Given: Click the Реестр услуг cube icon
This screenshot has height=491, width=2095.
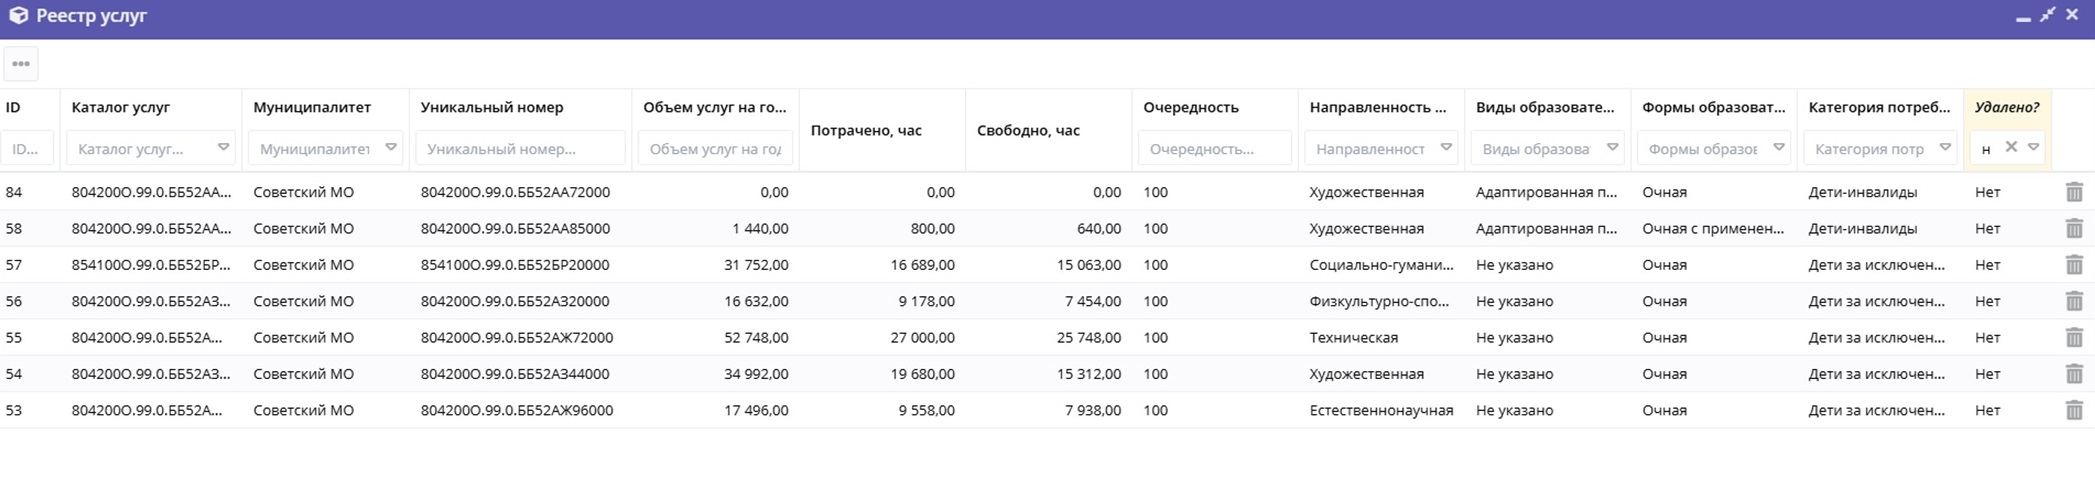Looking at the screenshot, I should pos(18,16).
